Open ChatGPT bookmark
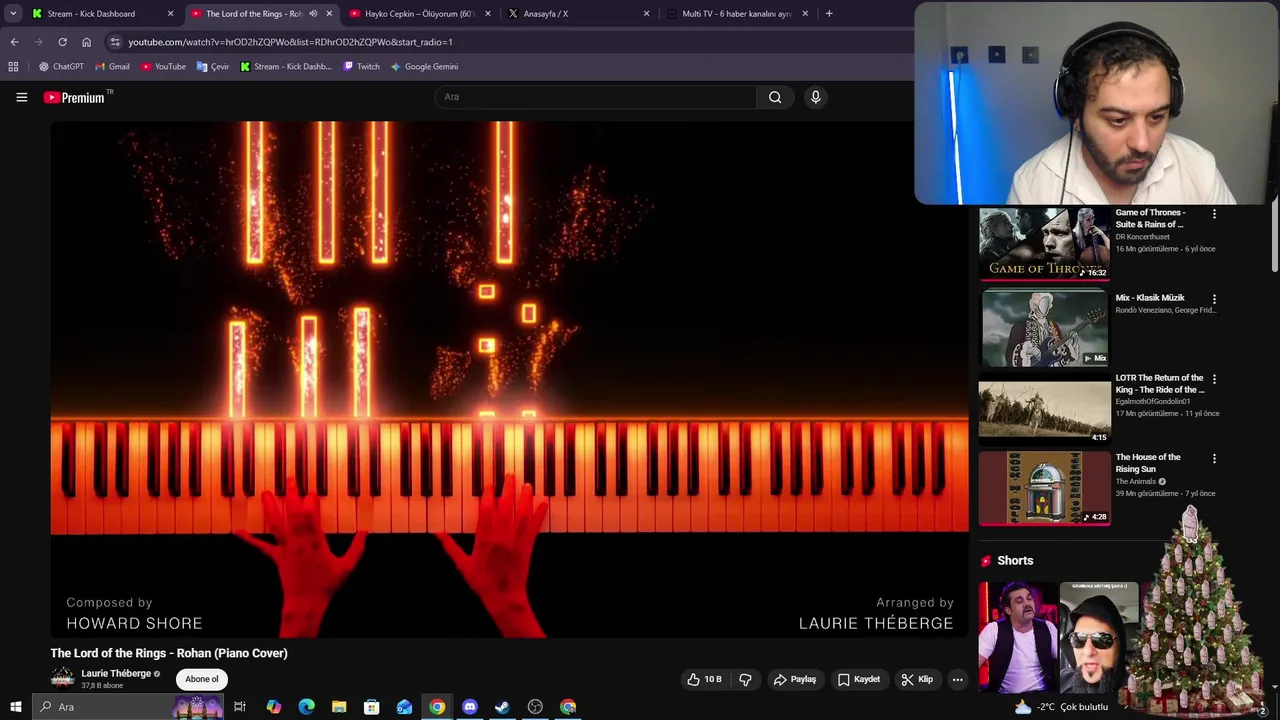The width and height of the screenshot is (1280, 720). [x=61, y=66]
